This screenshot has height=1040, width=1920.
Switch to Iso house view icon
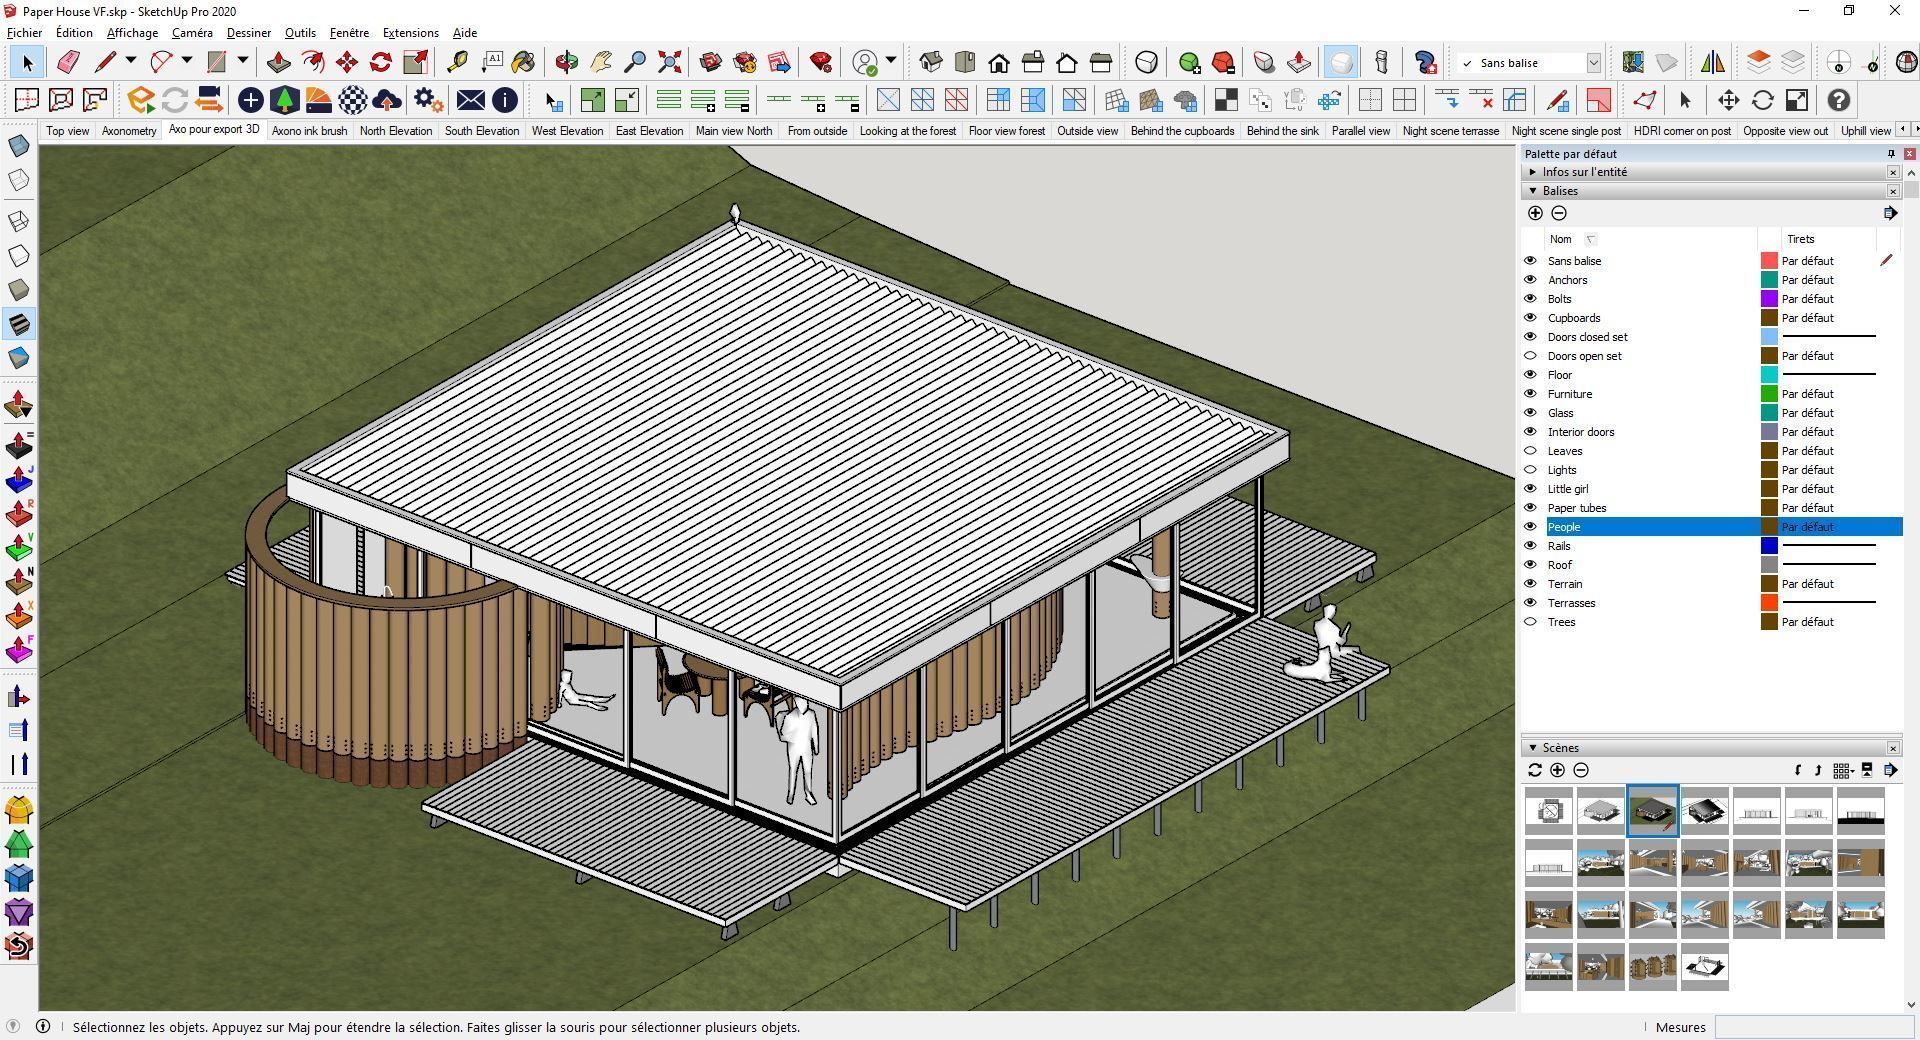pos(931,62)
